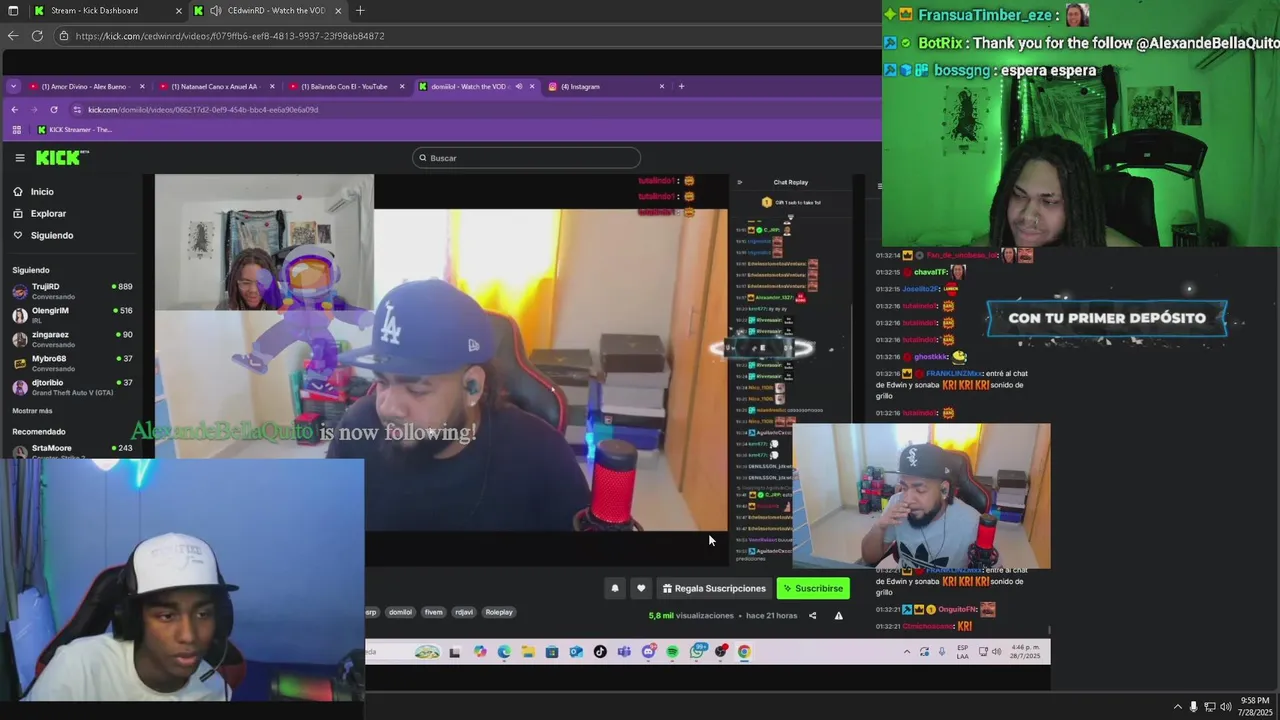Refresh the inner purple browser page
Screen dimensions: 1280x720
point(53,109)
